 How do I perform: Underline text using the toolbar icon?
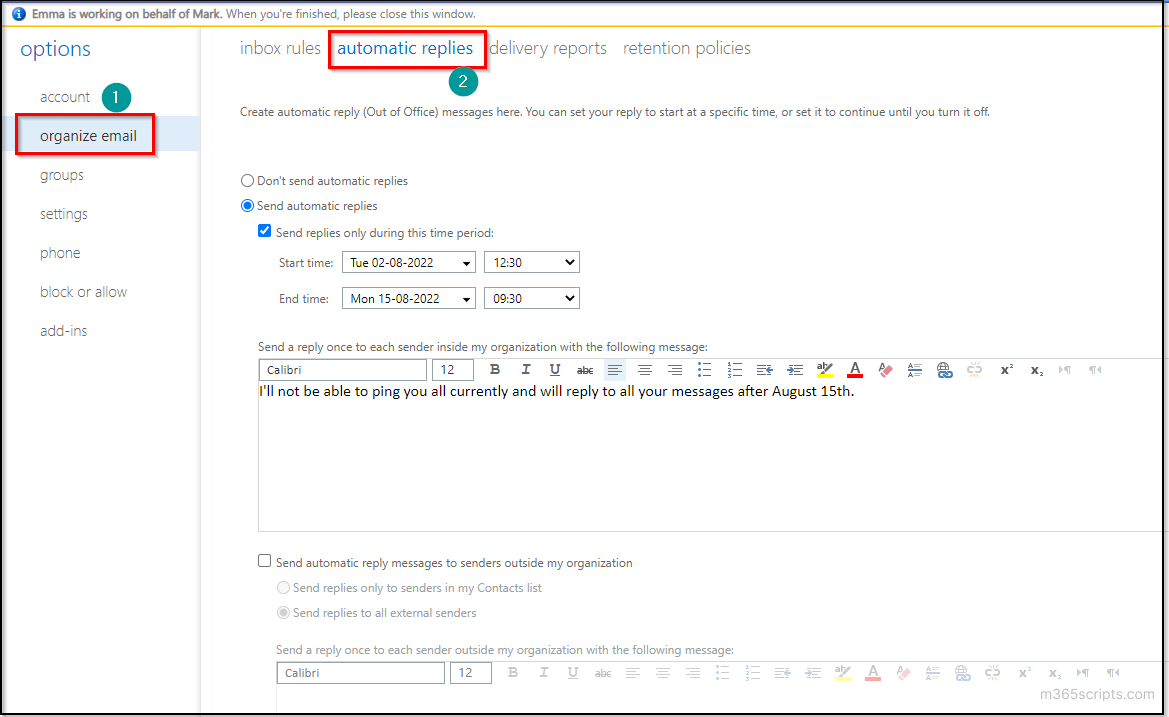pyautogui.click(x=555, y=369)
